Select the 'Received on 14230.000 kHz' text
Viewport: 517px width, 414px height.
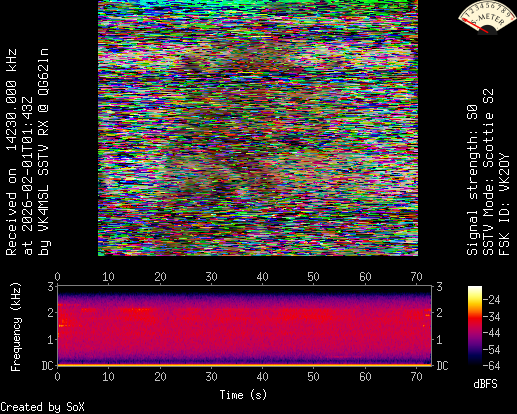tap(11, 152)
